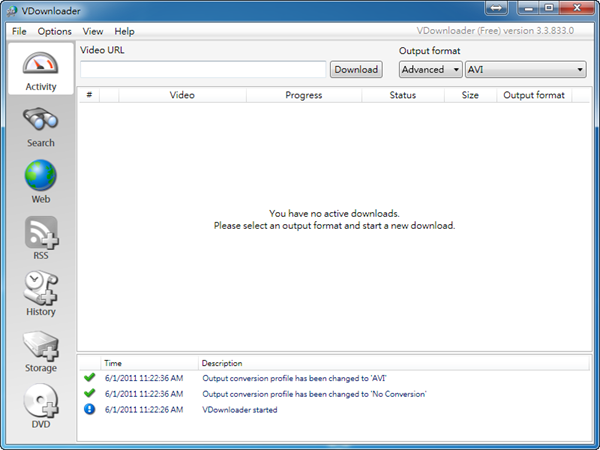Sort by the Status column header
The height and width of the screenshot is (450, 600).
click(403, 95)
